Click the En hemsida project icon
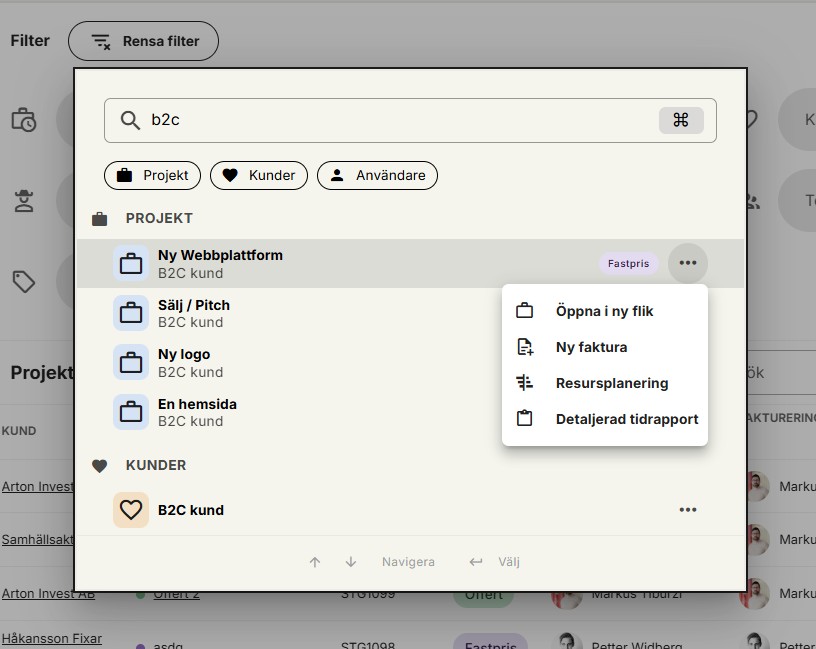 (131, 412)
